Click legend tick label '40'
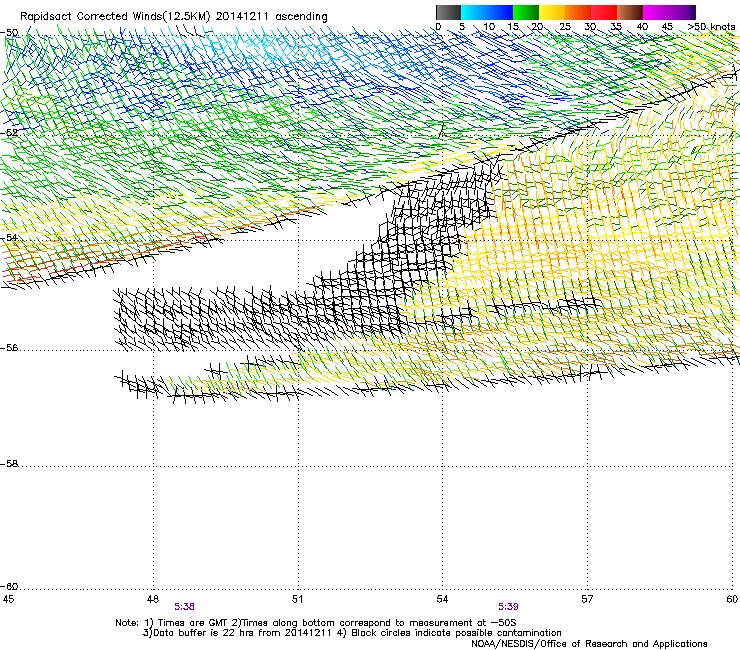This screenshot has height=650, width=740. pos(642,27)
